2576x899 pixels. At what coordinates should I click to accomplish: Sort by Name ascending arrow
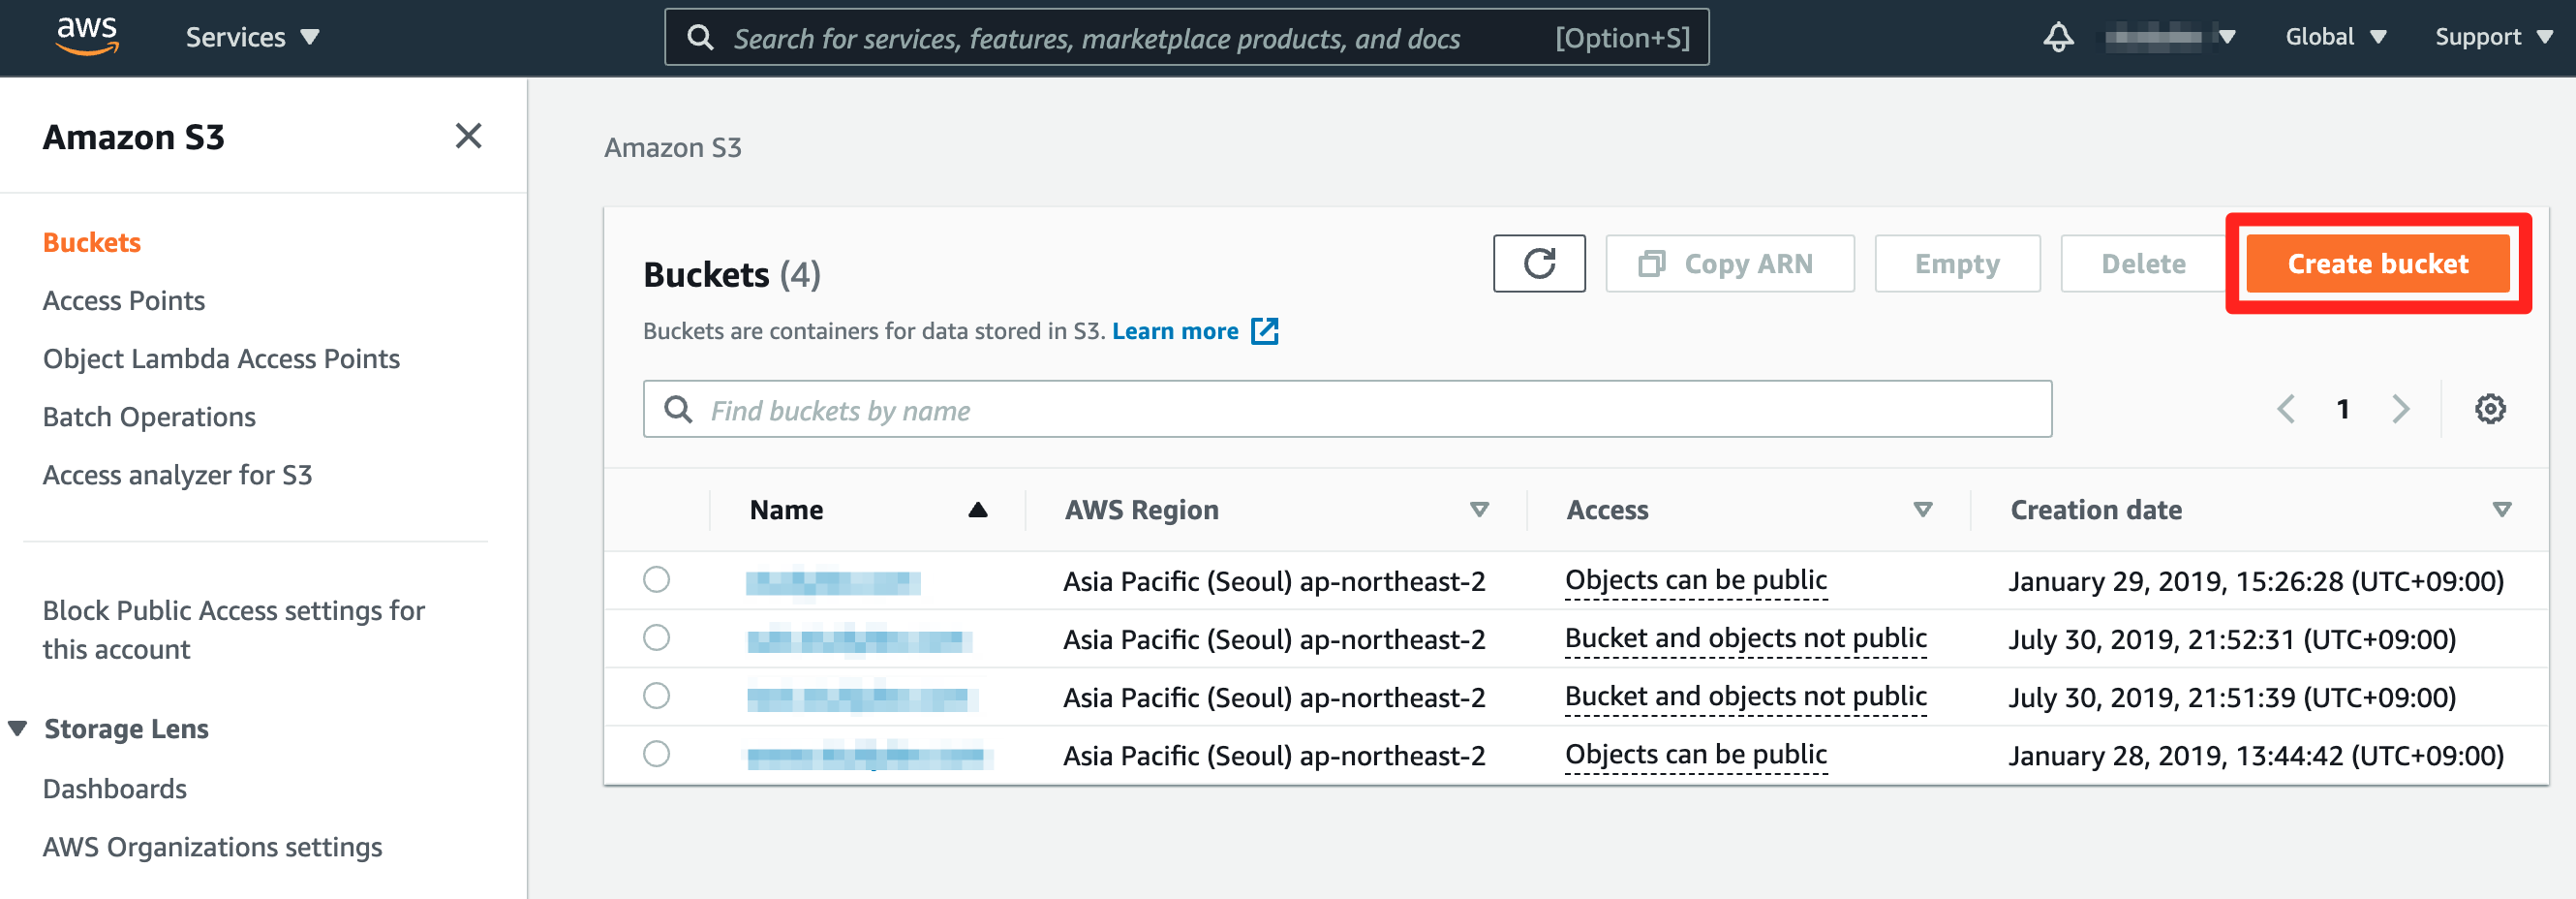coord(978,510)
